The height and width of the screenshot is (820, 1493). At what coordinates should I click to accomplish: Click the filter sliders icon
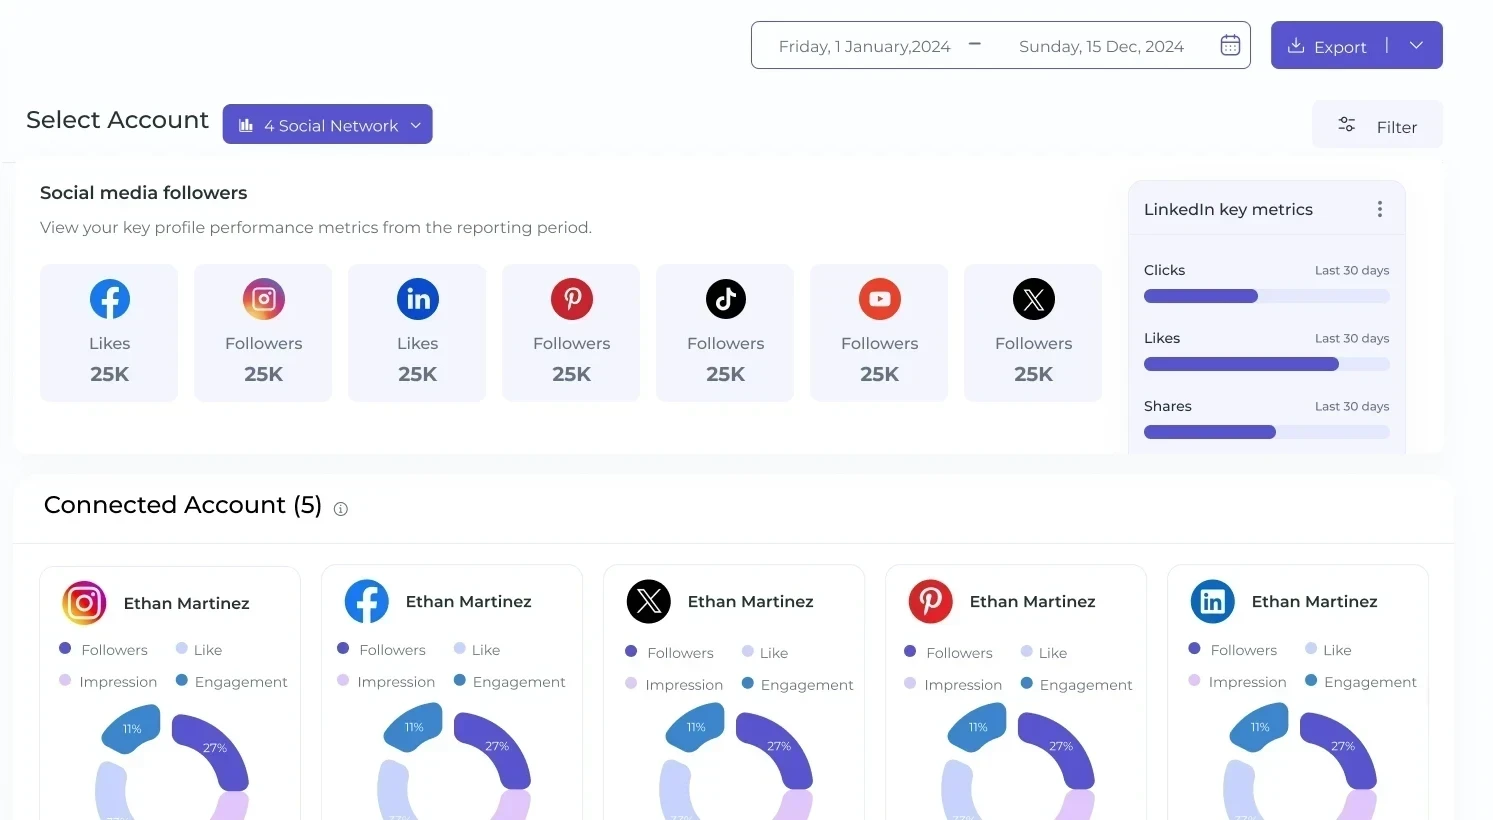(x=1347, y=125)
